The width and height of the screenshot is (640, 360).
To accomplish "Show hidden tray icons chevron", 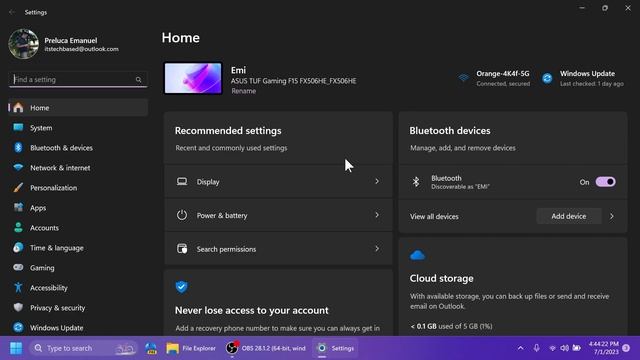I will tap(520, 348).
